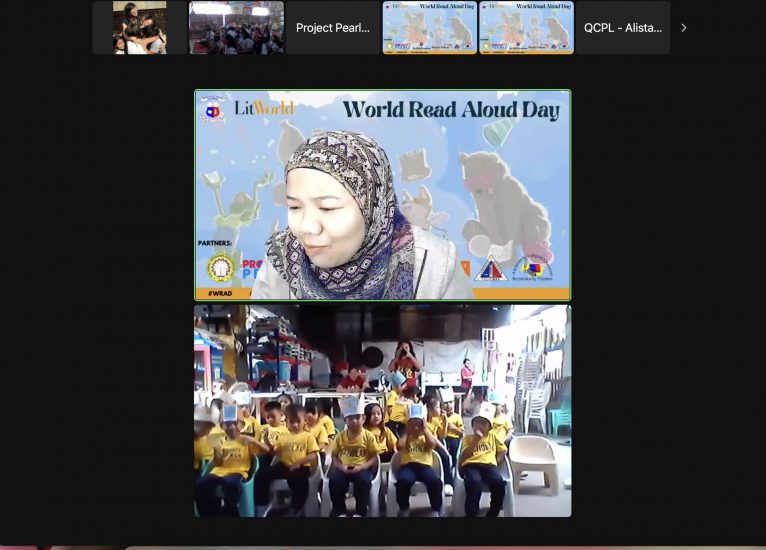Click the video of children in yellow shirts
This screenshot has height=550, width=766.
[x=383, y=411]
